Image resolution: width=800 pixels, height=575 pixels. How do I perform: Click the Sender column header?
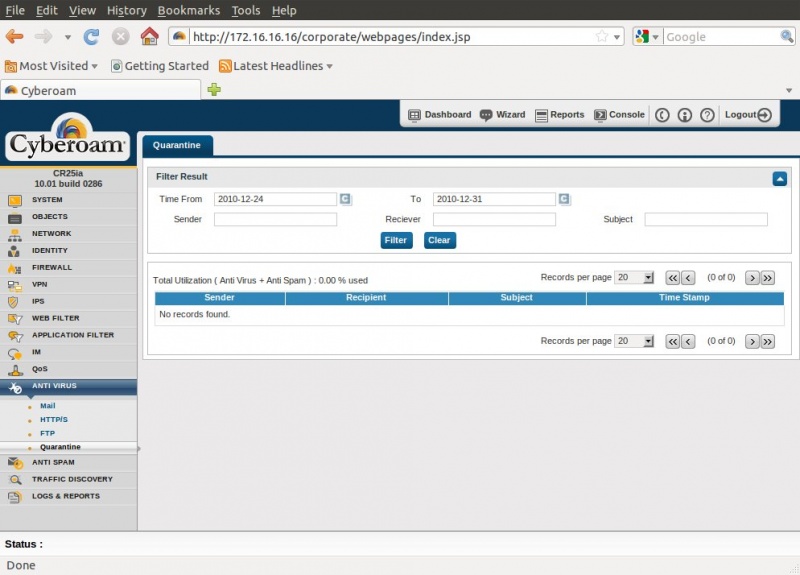click(219, 298)
